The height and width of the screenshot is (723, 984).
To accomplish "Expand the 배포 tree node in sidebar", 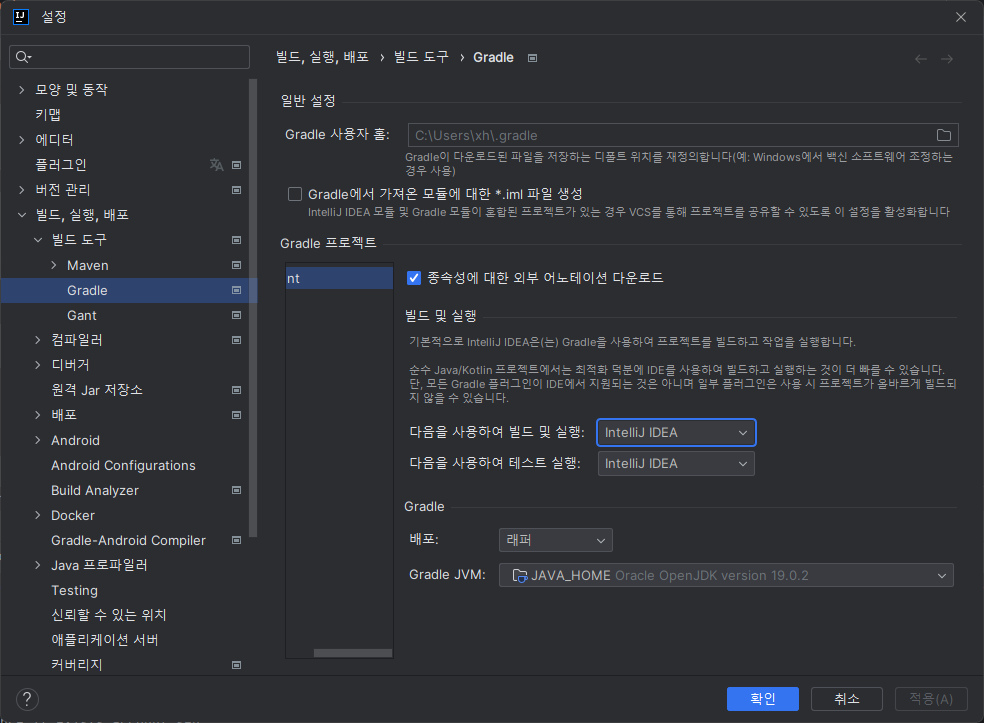I will 38,415.
